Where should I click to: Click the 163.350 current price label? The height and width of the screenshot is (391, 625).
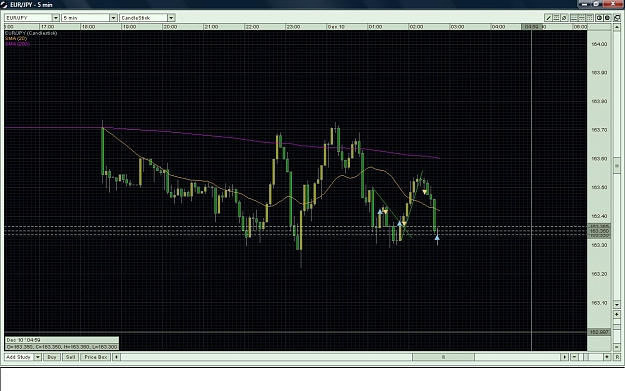599,231
